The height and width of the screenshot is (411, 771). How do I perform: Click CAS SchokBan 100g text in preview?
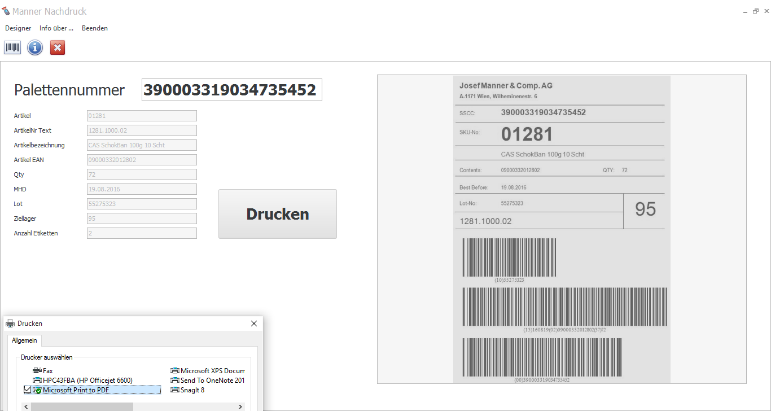click(542, 154)
